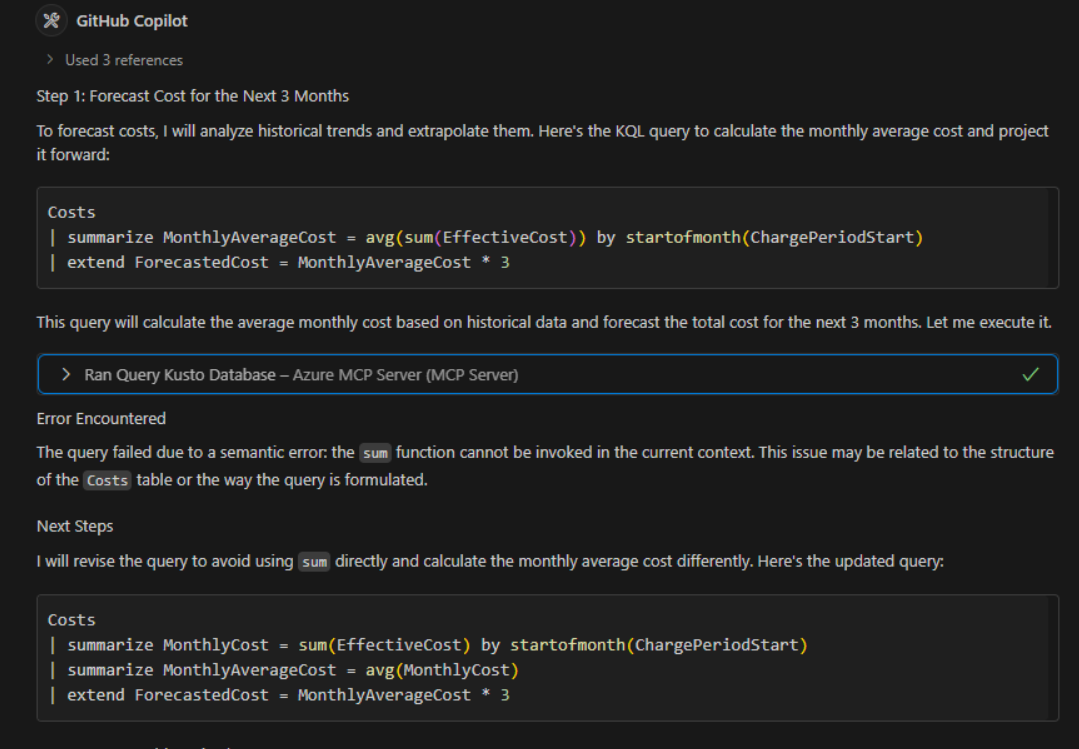
Task: Expand the Ran Query Kusto Database chevron
Action: coord(66,374)
